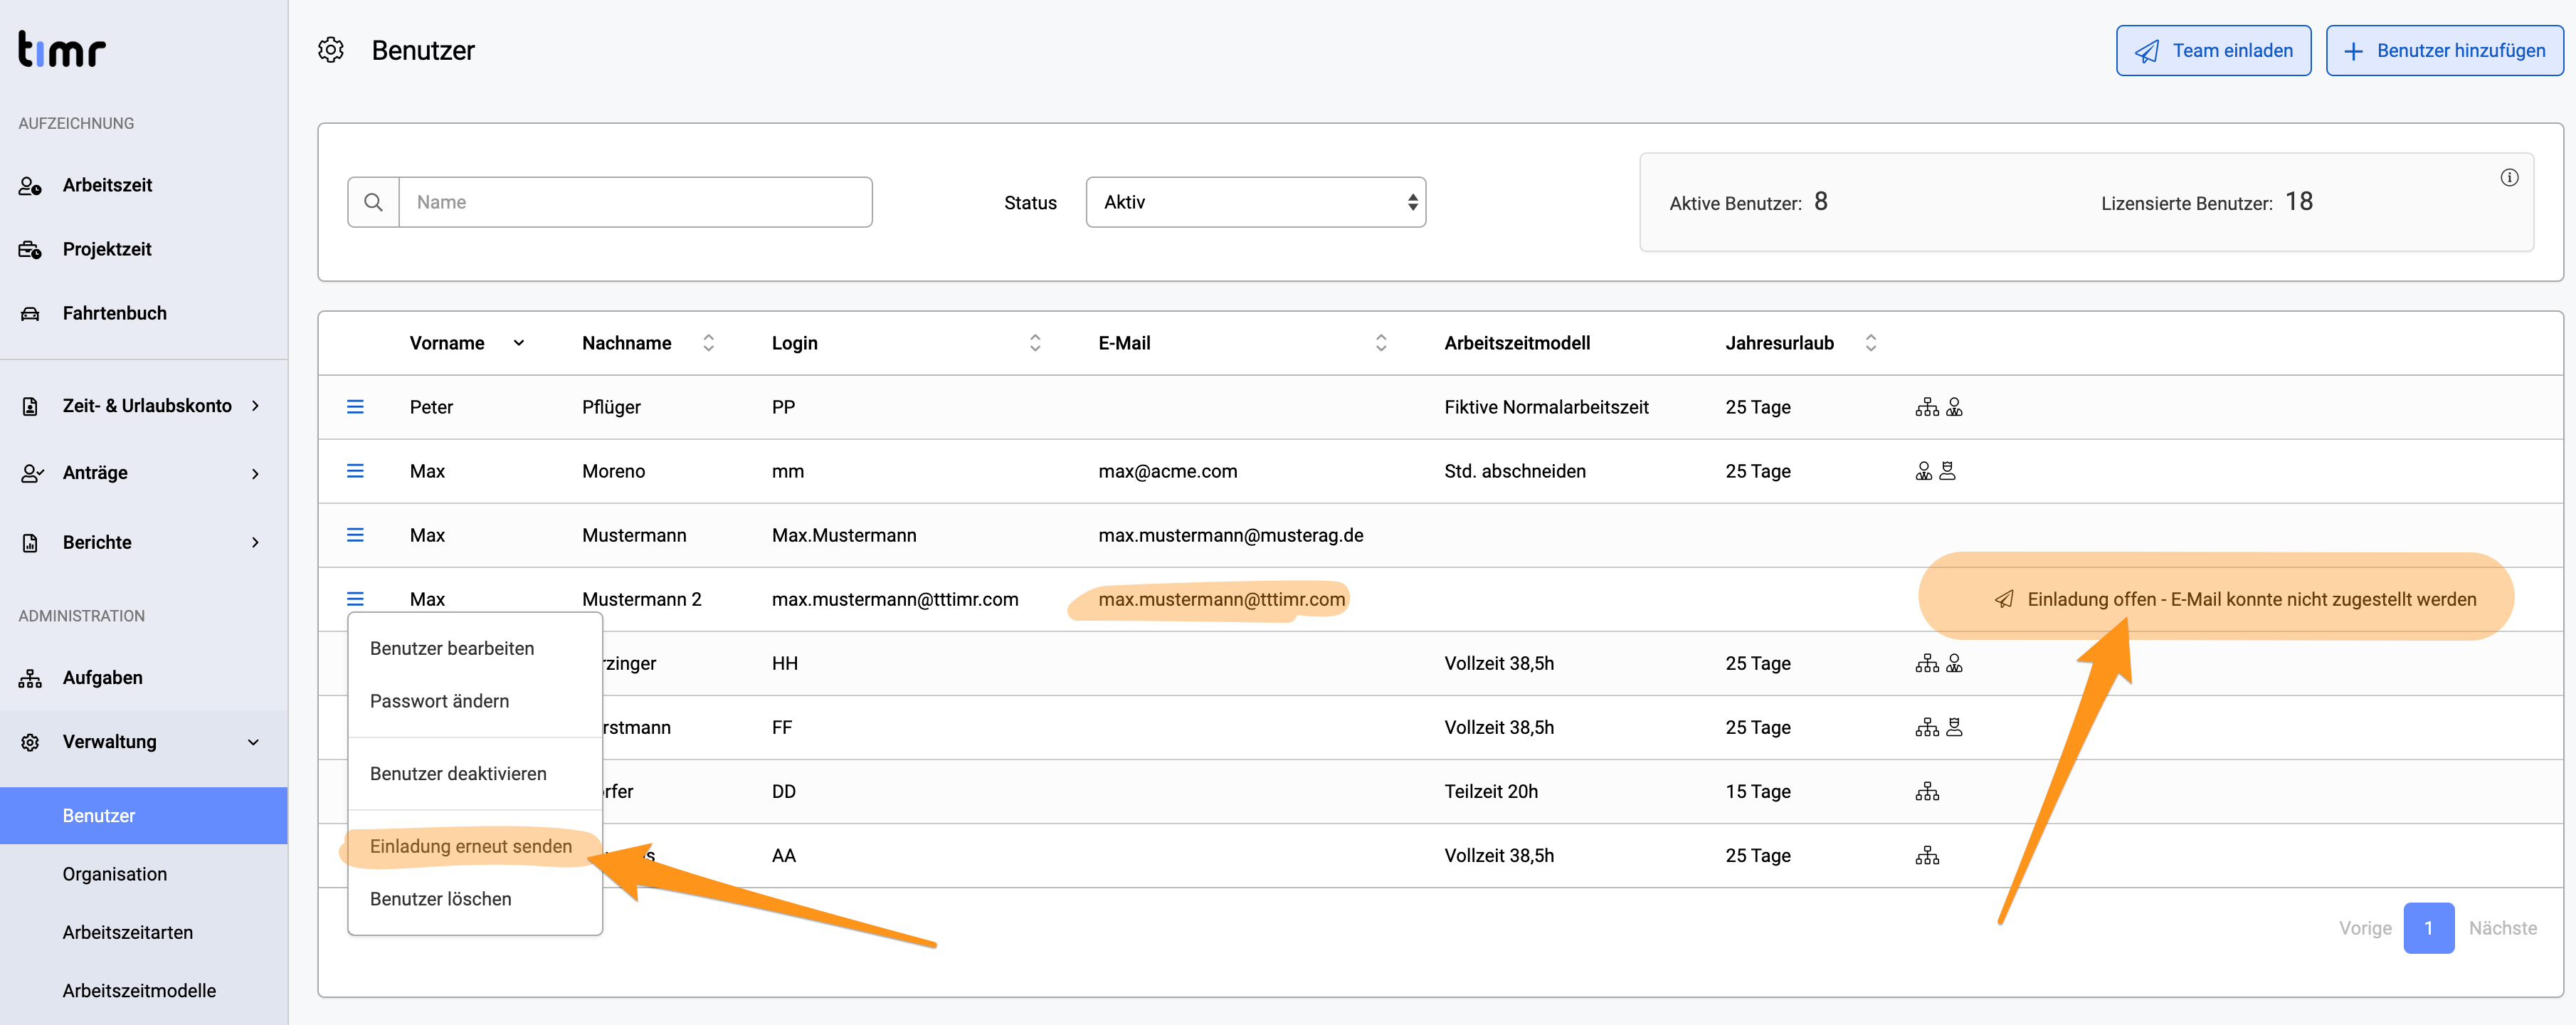
Task: Click Teilzeit 20h cell
Action: pos(1490,792)
